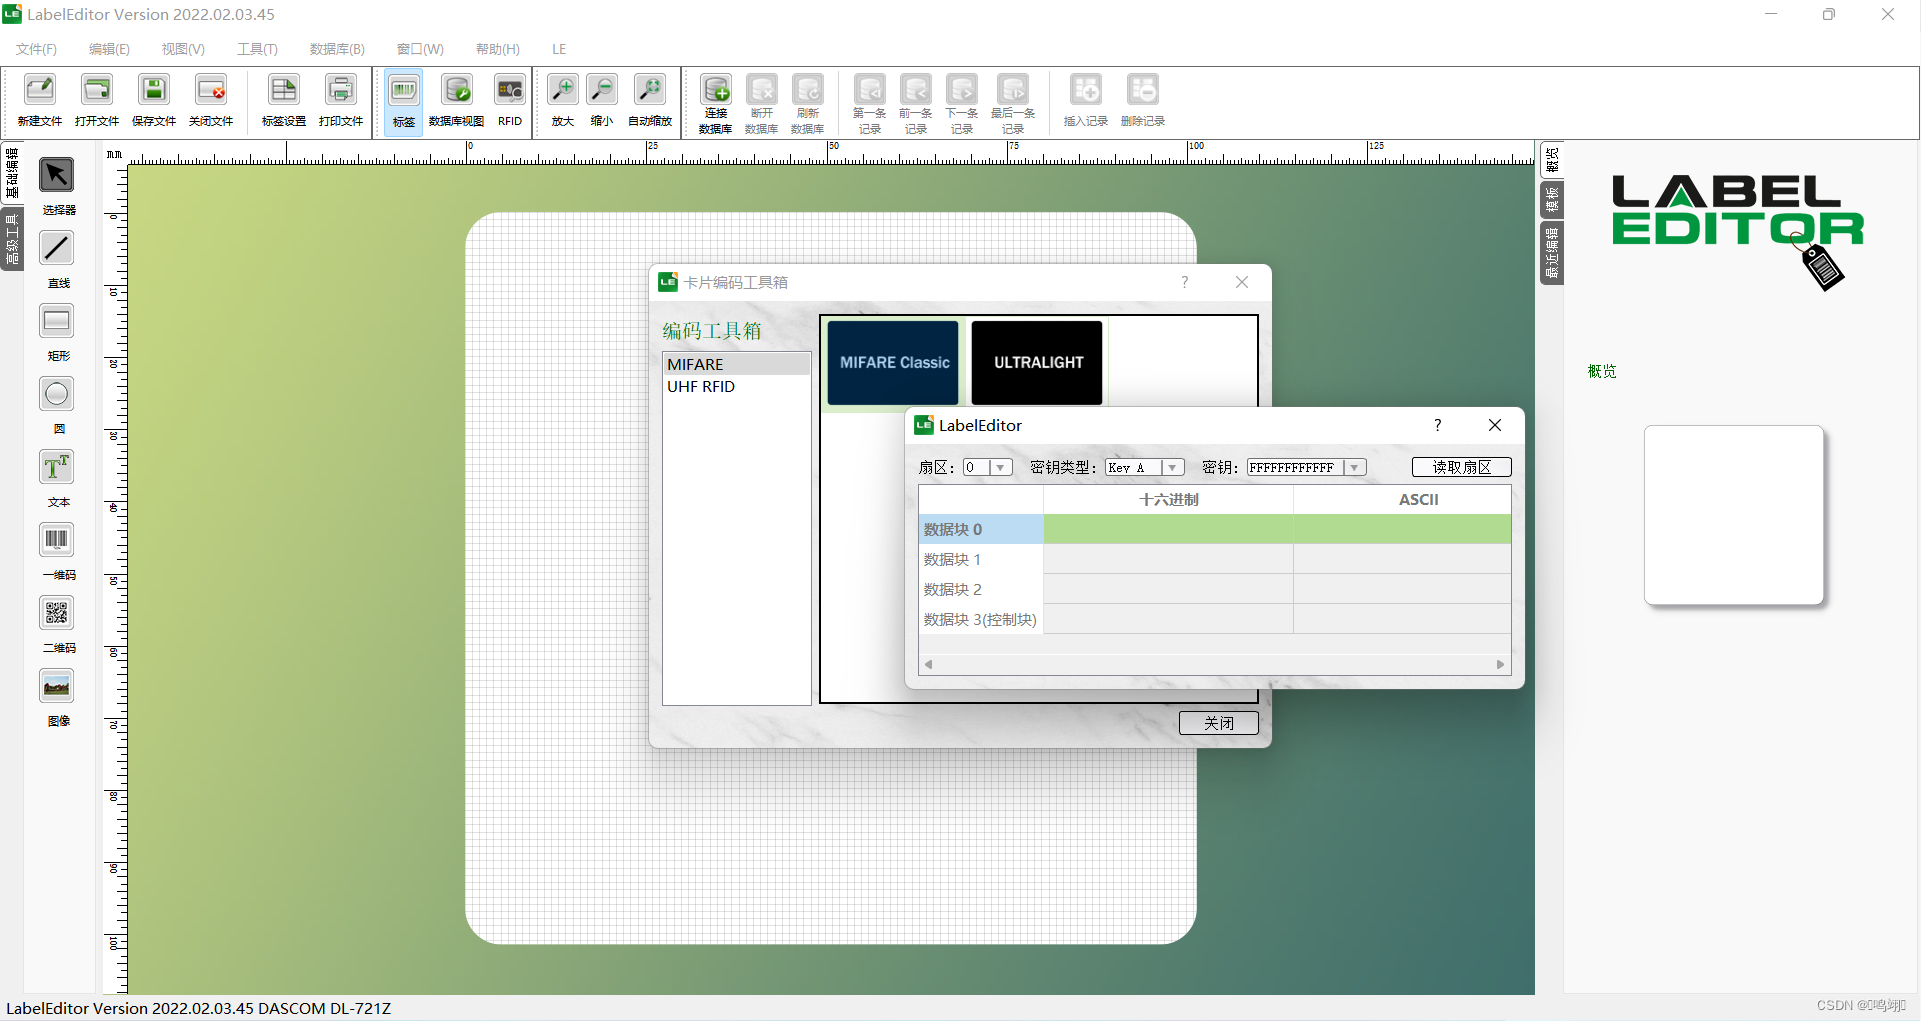Click the 十六进制 column header
The image size is (1921, 1021).
(1168, 499)
